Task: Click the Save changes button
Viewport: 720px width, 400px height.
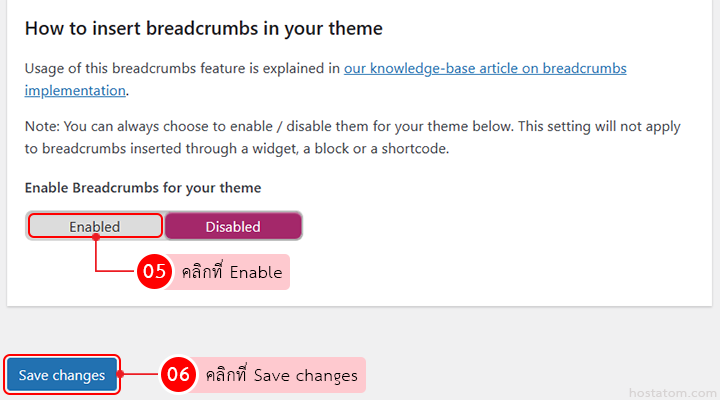Action: pos(62,375)
